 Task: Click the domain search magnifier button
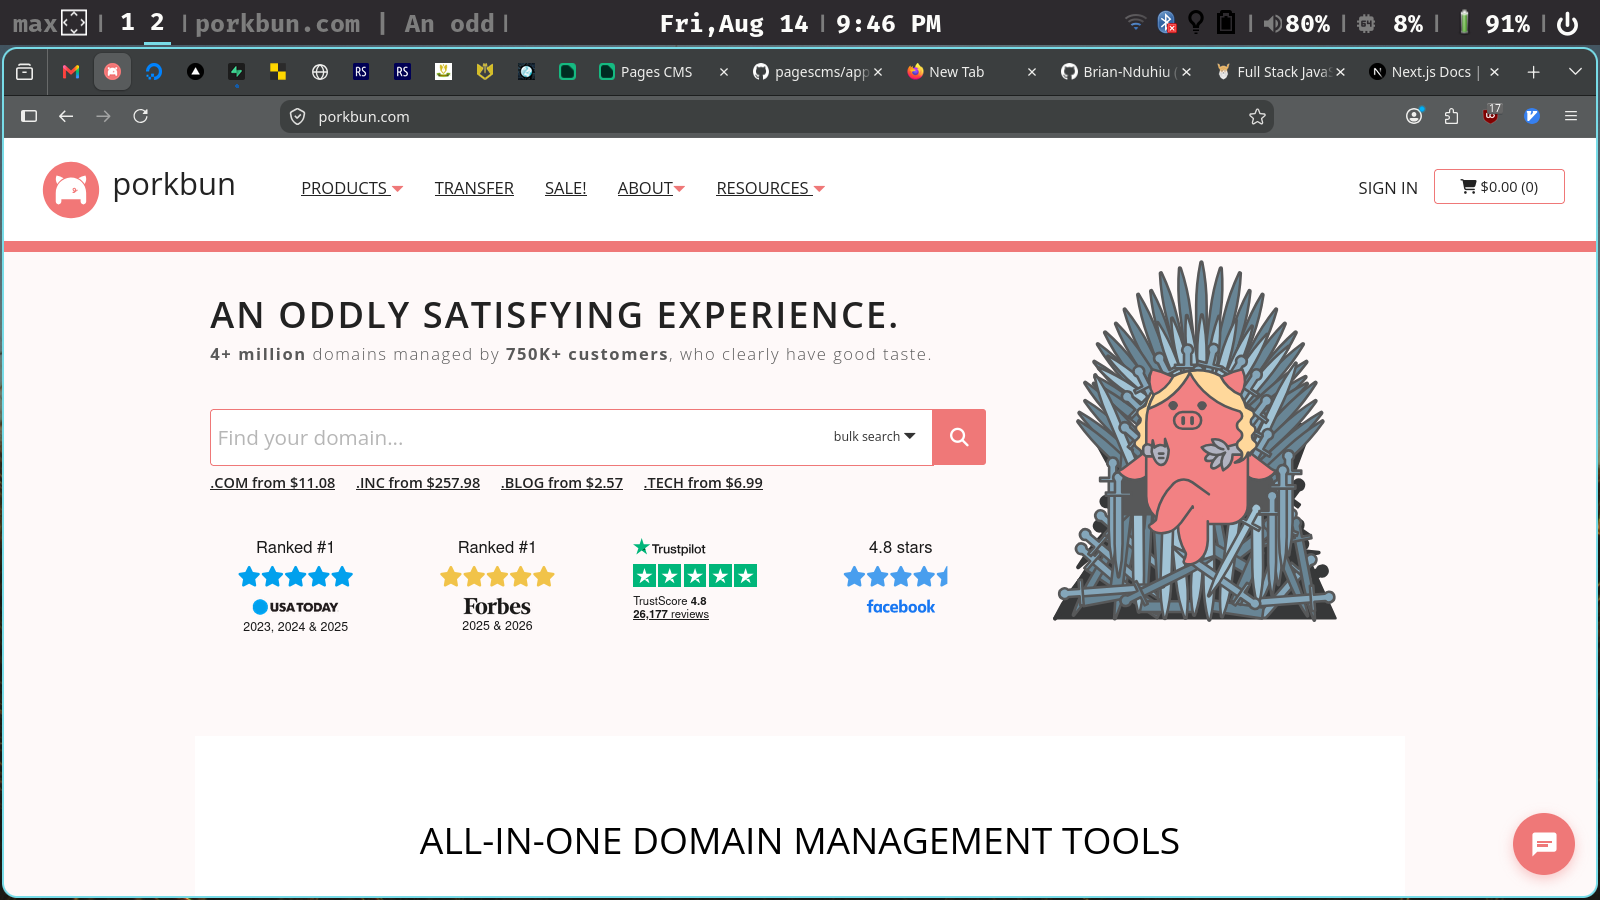click(959, 437)
